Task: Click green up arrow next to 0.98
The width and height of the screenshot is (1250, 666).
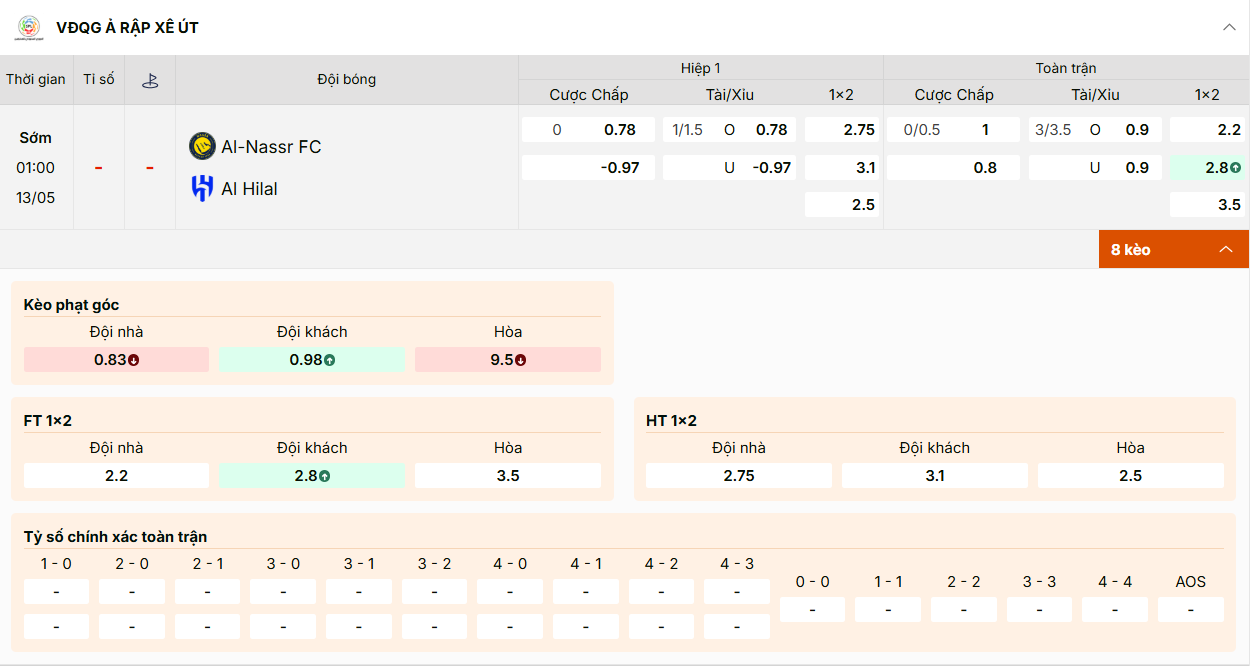Action: pos(330,360)
